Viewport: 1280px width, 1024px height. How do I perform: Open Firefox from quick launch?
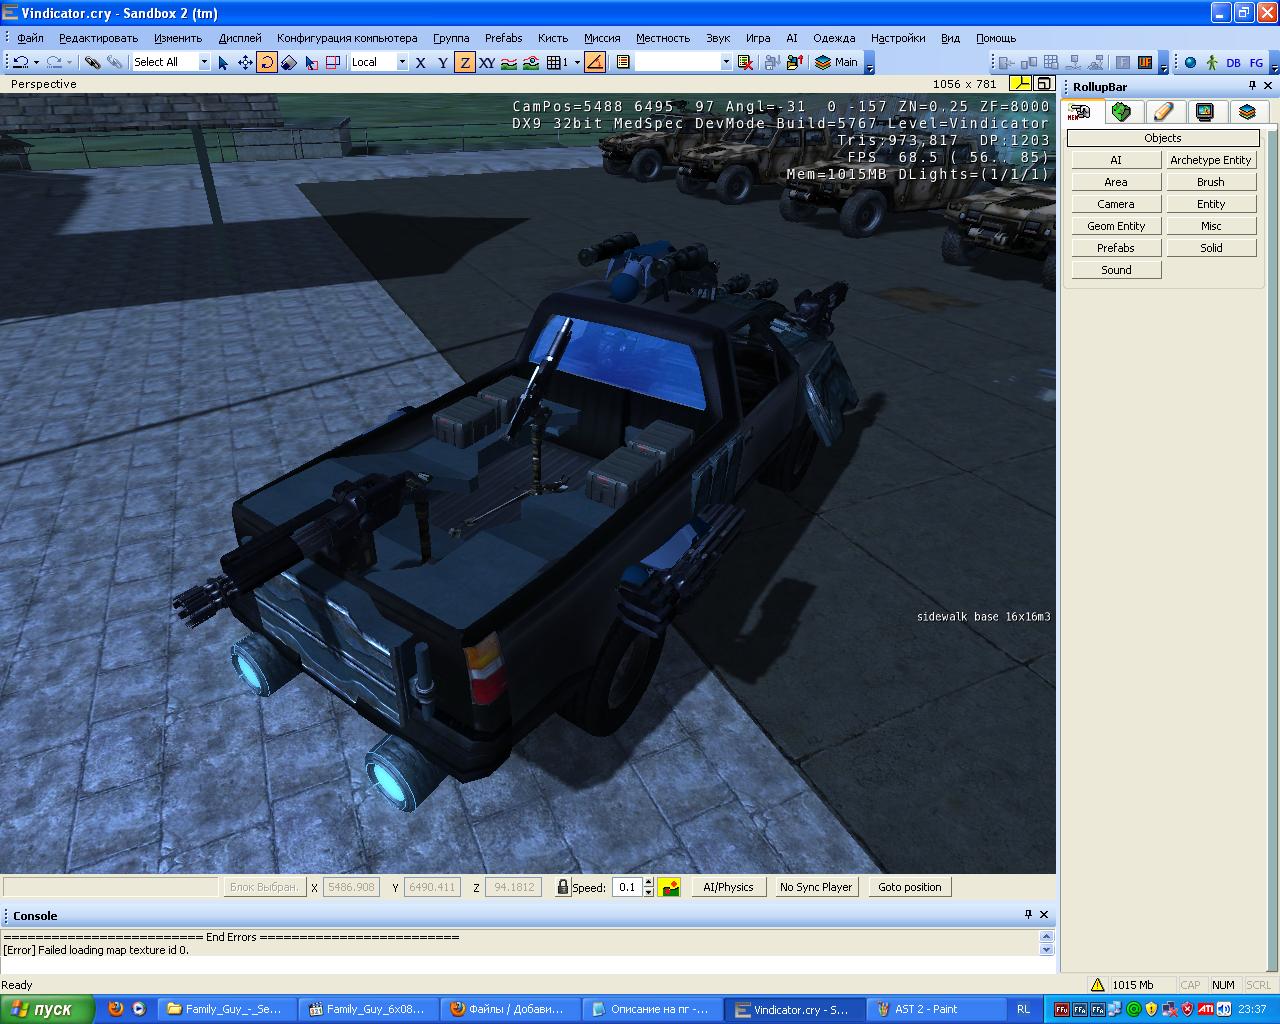(116, 1009)
